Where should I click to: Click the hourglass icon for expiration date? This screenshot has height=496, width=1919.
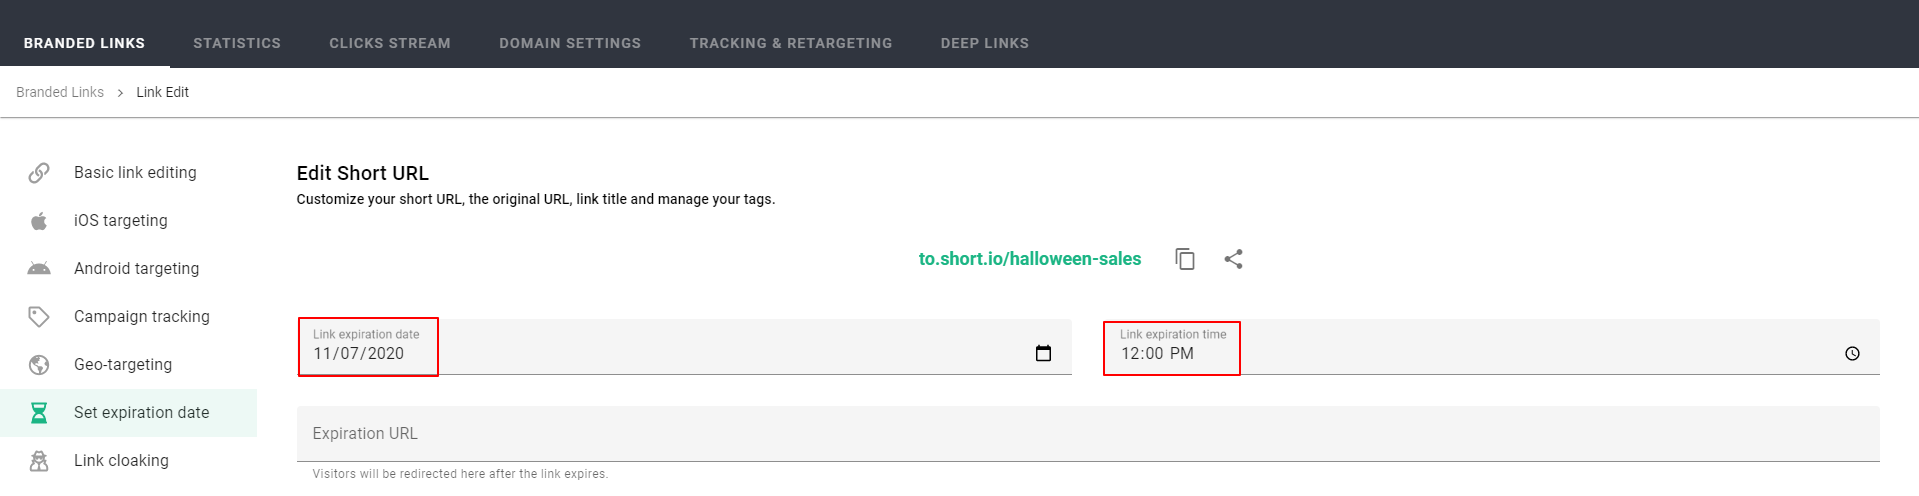click(39, 413)
